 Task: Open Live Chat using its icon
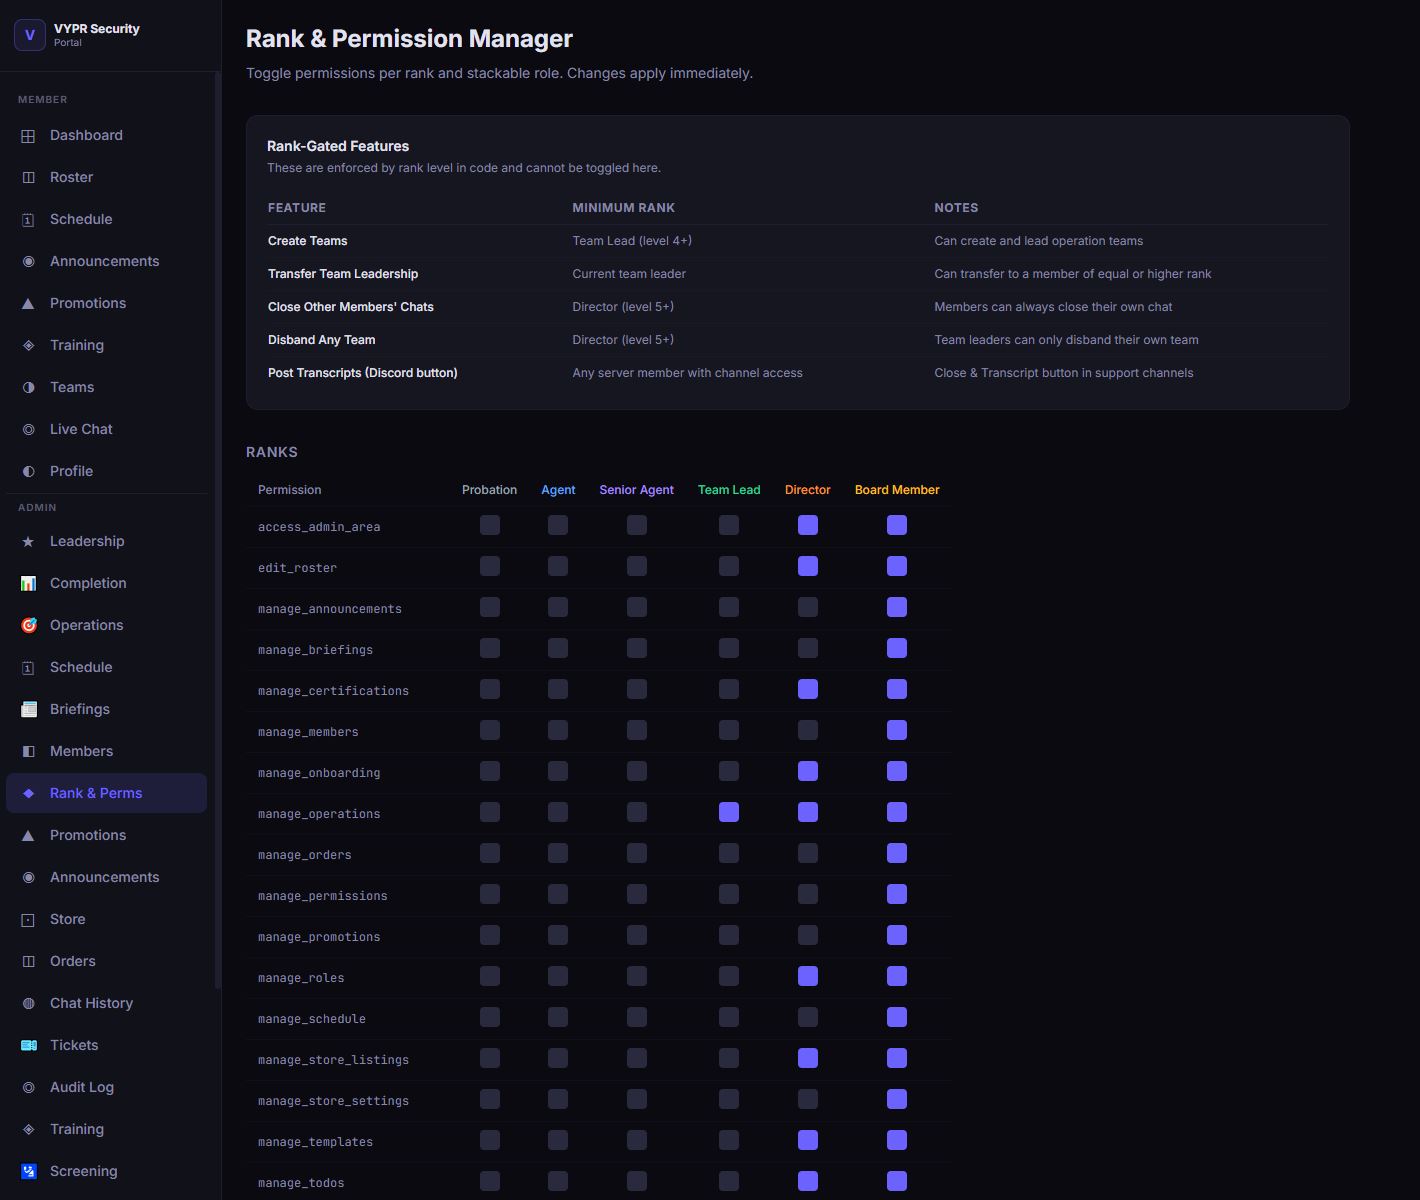[28, 430]
